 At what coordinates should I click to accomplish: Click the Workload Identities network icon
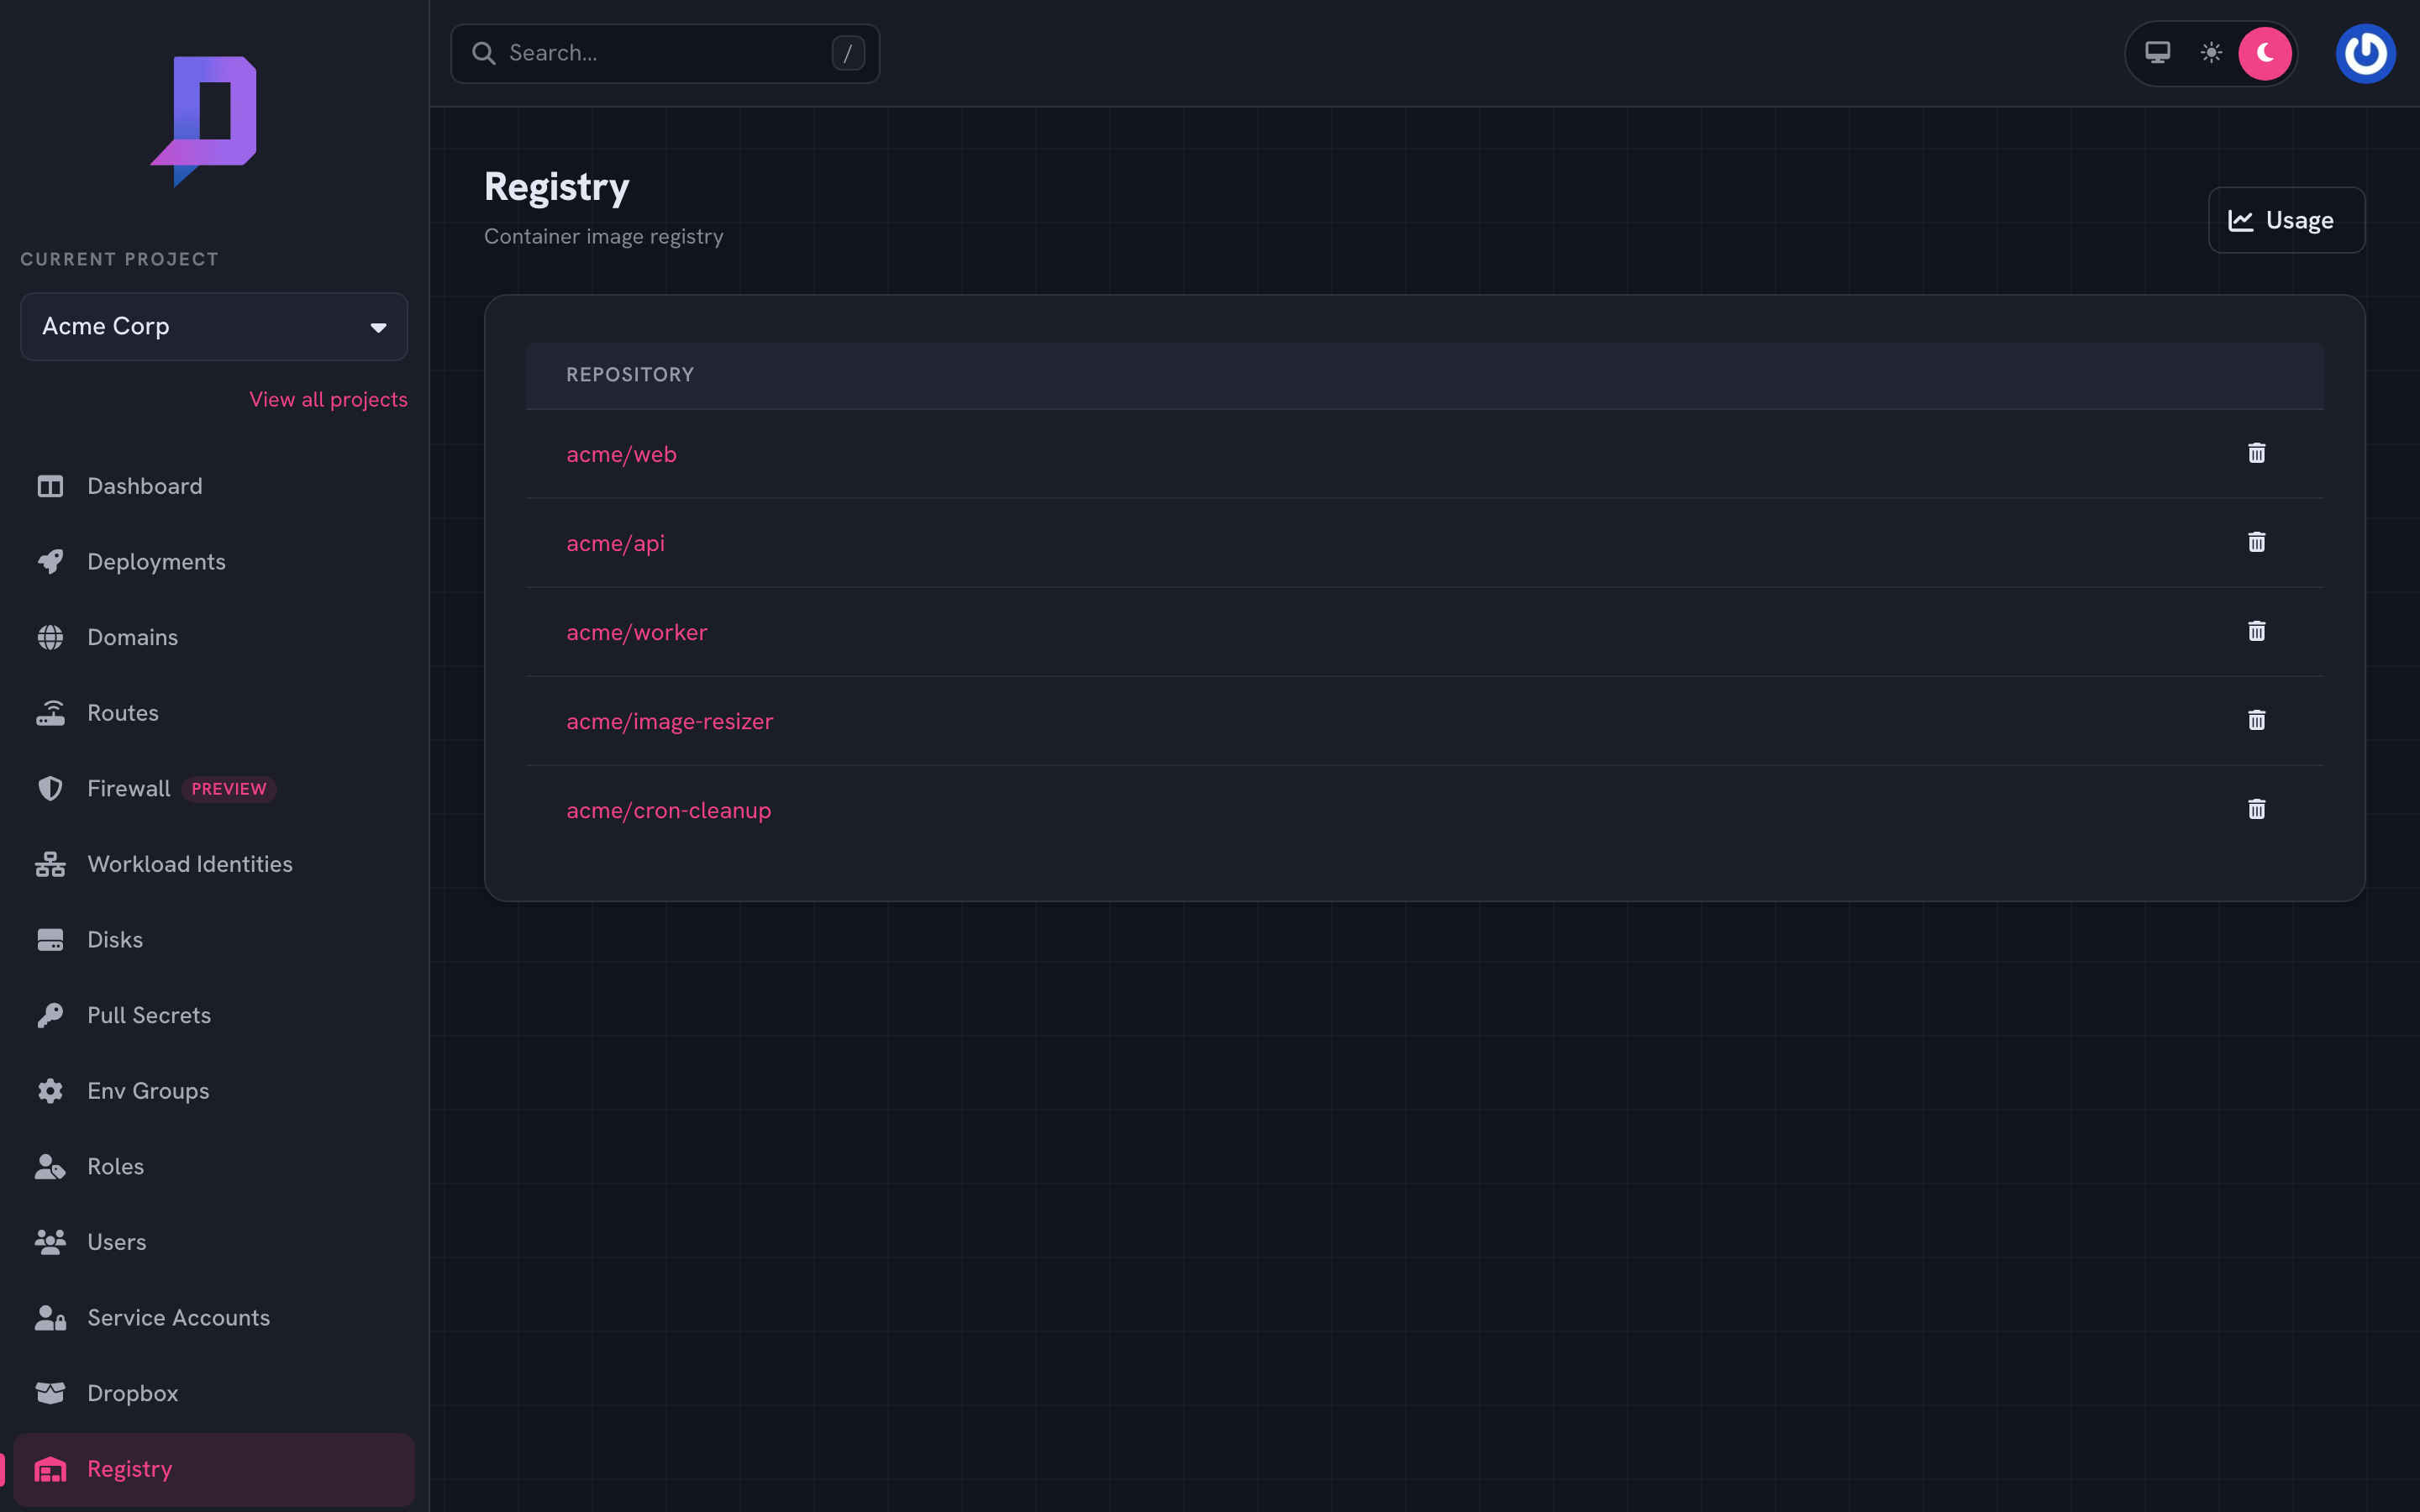pyautogui.click(x=50, y=864)
